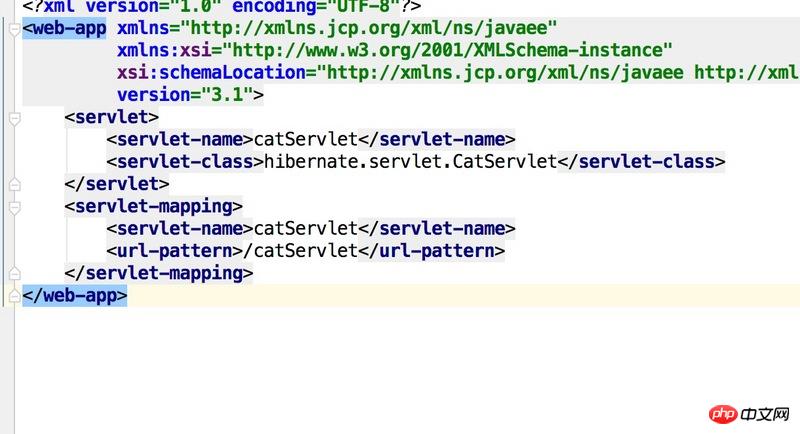Viewport: 800px width, 434px height.
Task: Click the version="3.1" attribute
Action: [x=185, y=95]
